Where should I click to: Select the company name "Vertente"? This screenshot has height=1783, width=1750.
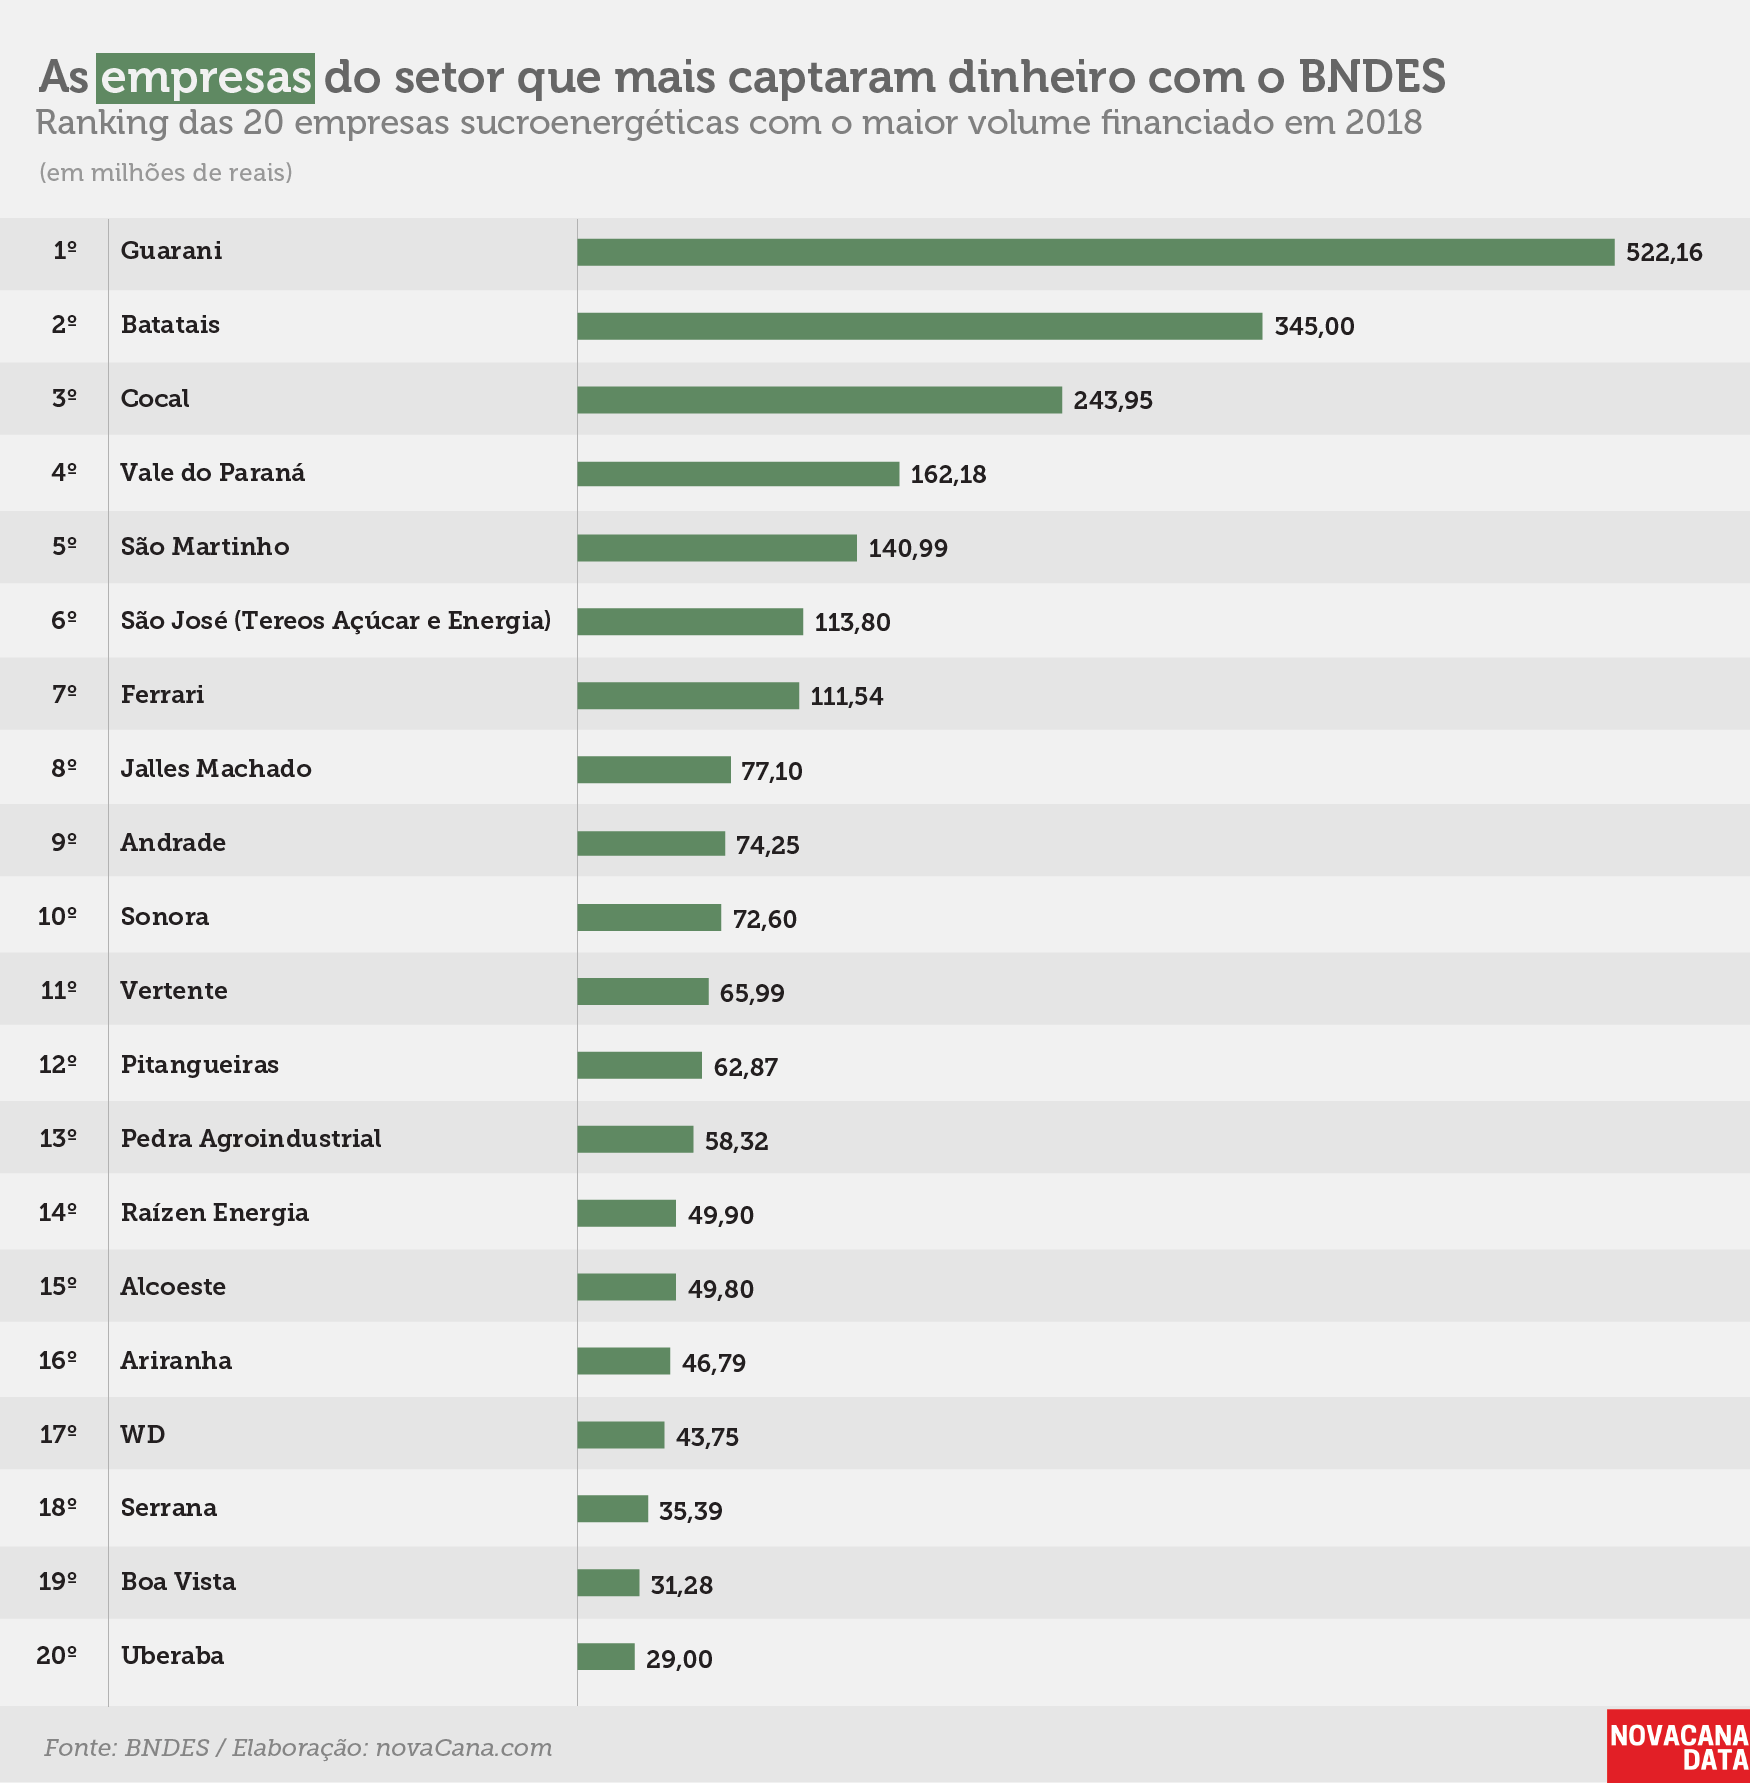(x=174, y=991)
